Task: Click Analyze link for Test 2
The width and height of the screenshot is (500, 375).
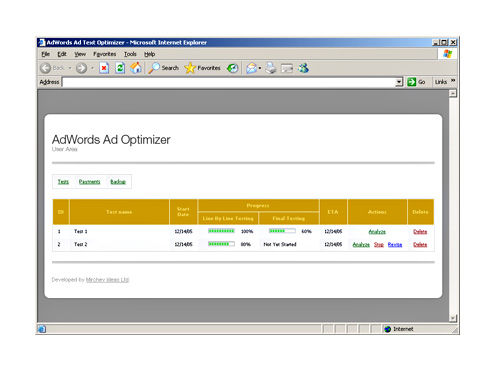Action: [361, 244]
